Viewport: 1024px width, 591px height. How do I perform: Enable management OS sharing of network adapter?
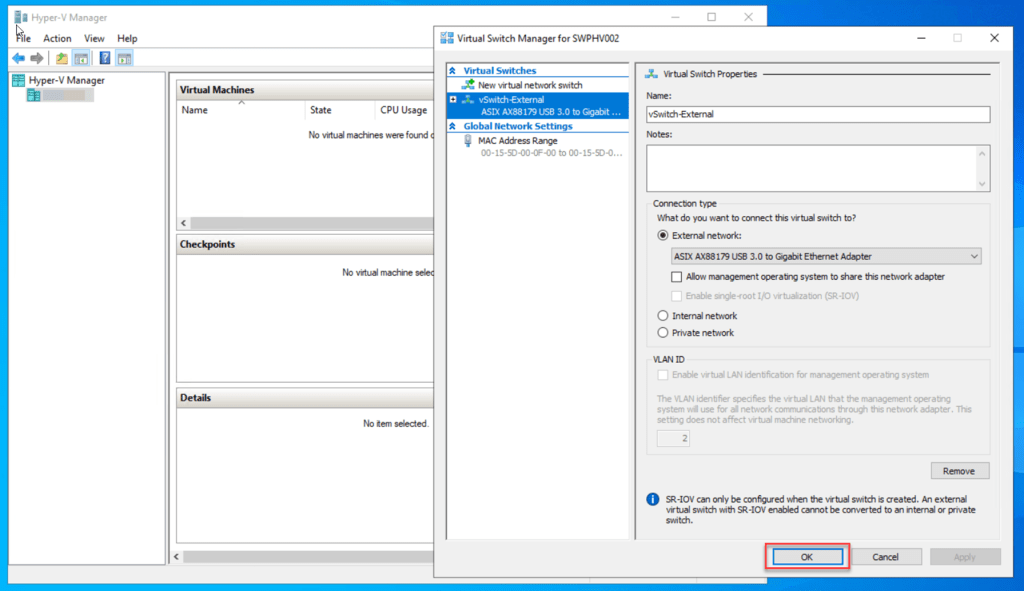coord(677,277)
